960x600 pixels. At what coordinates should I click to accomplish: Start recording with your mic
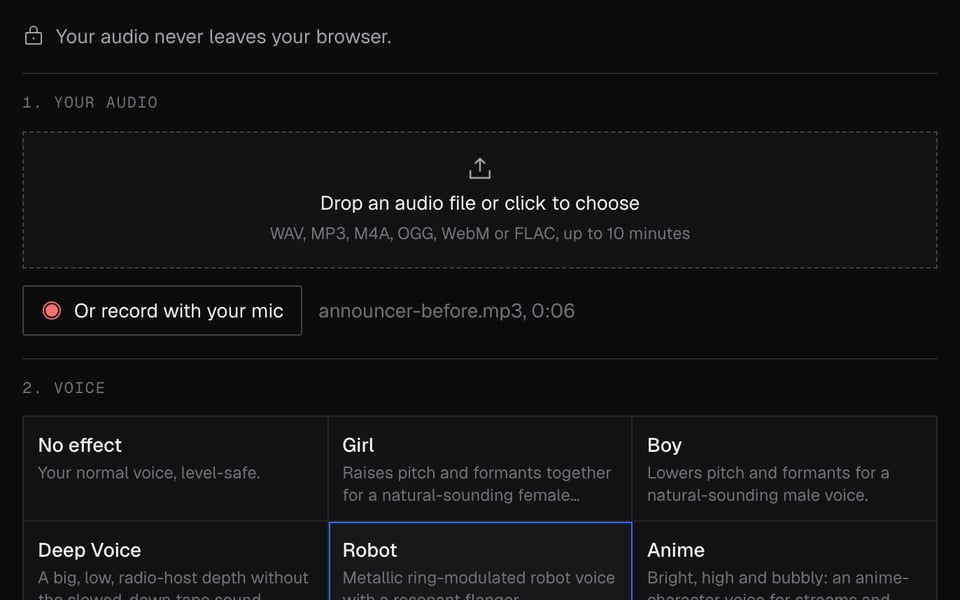click(x=162, y=310)
